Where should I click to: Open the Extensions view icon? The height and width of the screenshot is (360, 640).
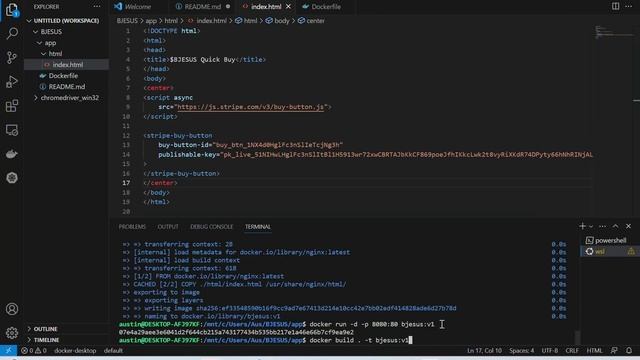pyautogui.click(x=12, y=106)
